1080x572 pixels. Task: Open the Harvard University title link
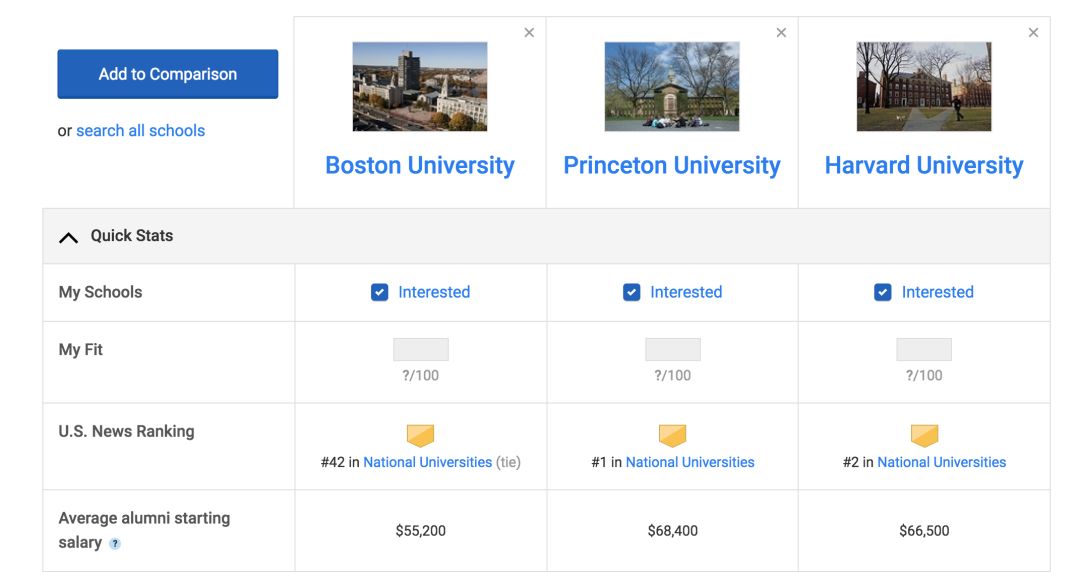point(924,165)
